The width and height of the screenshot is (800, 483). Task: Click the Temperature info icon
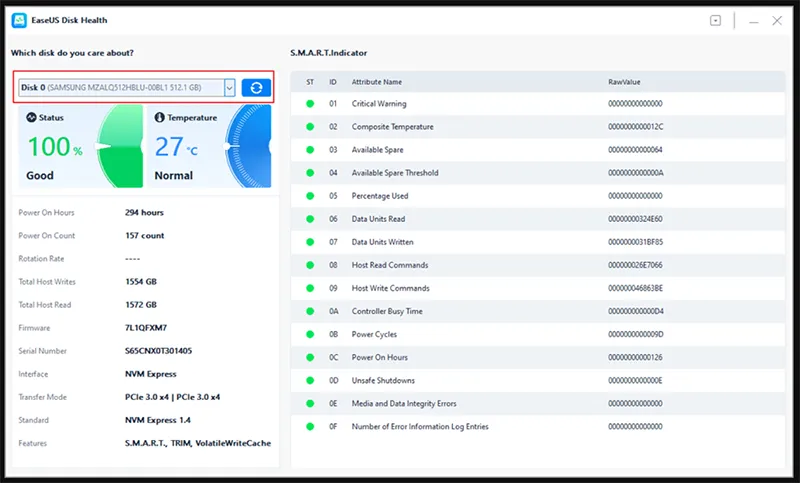159,117
